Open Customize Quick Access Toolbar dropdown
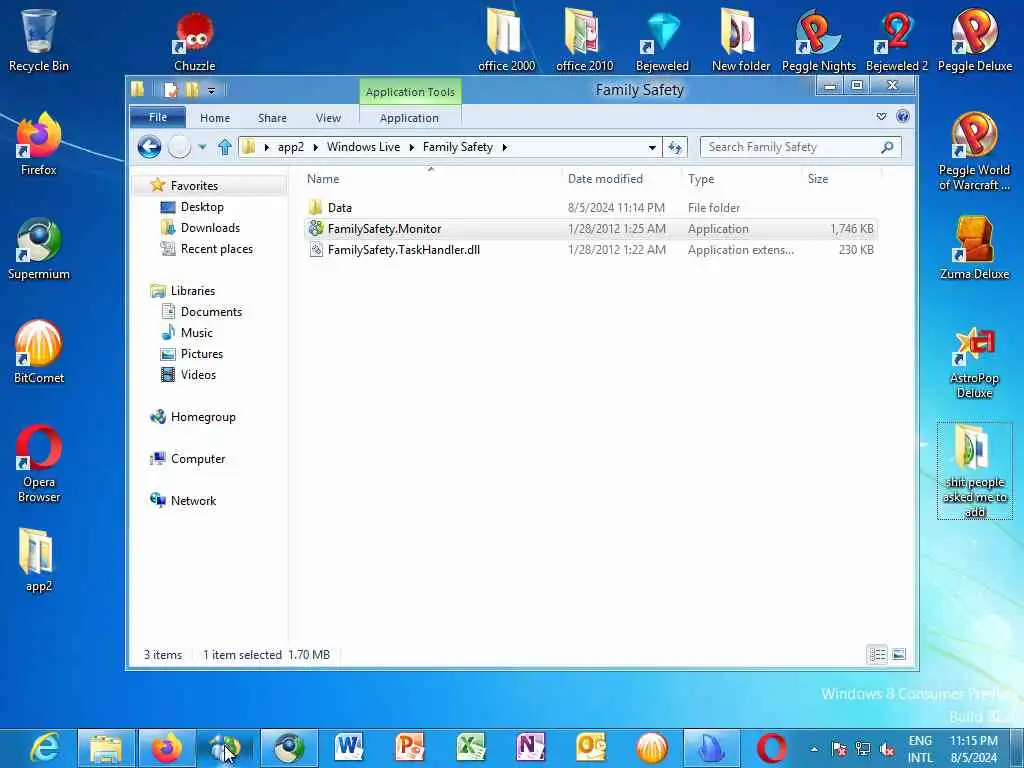This screenshot has width=1024, height=768. point(211,91)
